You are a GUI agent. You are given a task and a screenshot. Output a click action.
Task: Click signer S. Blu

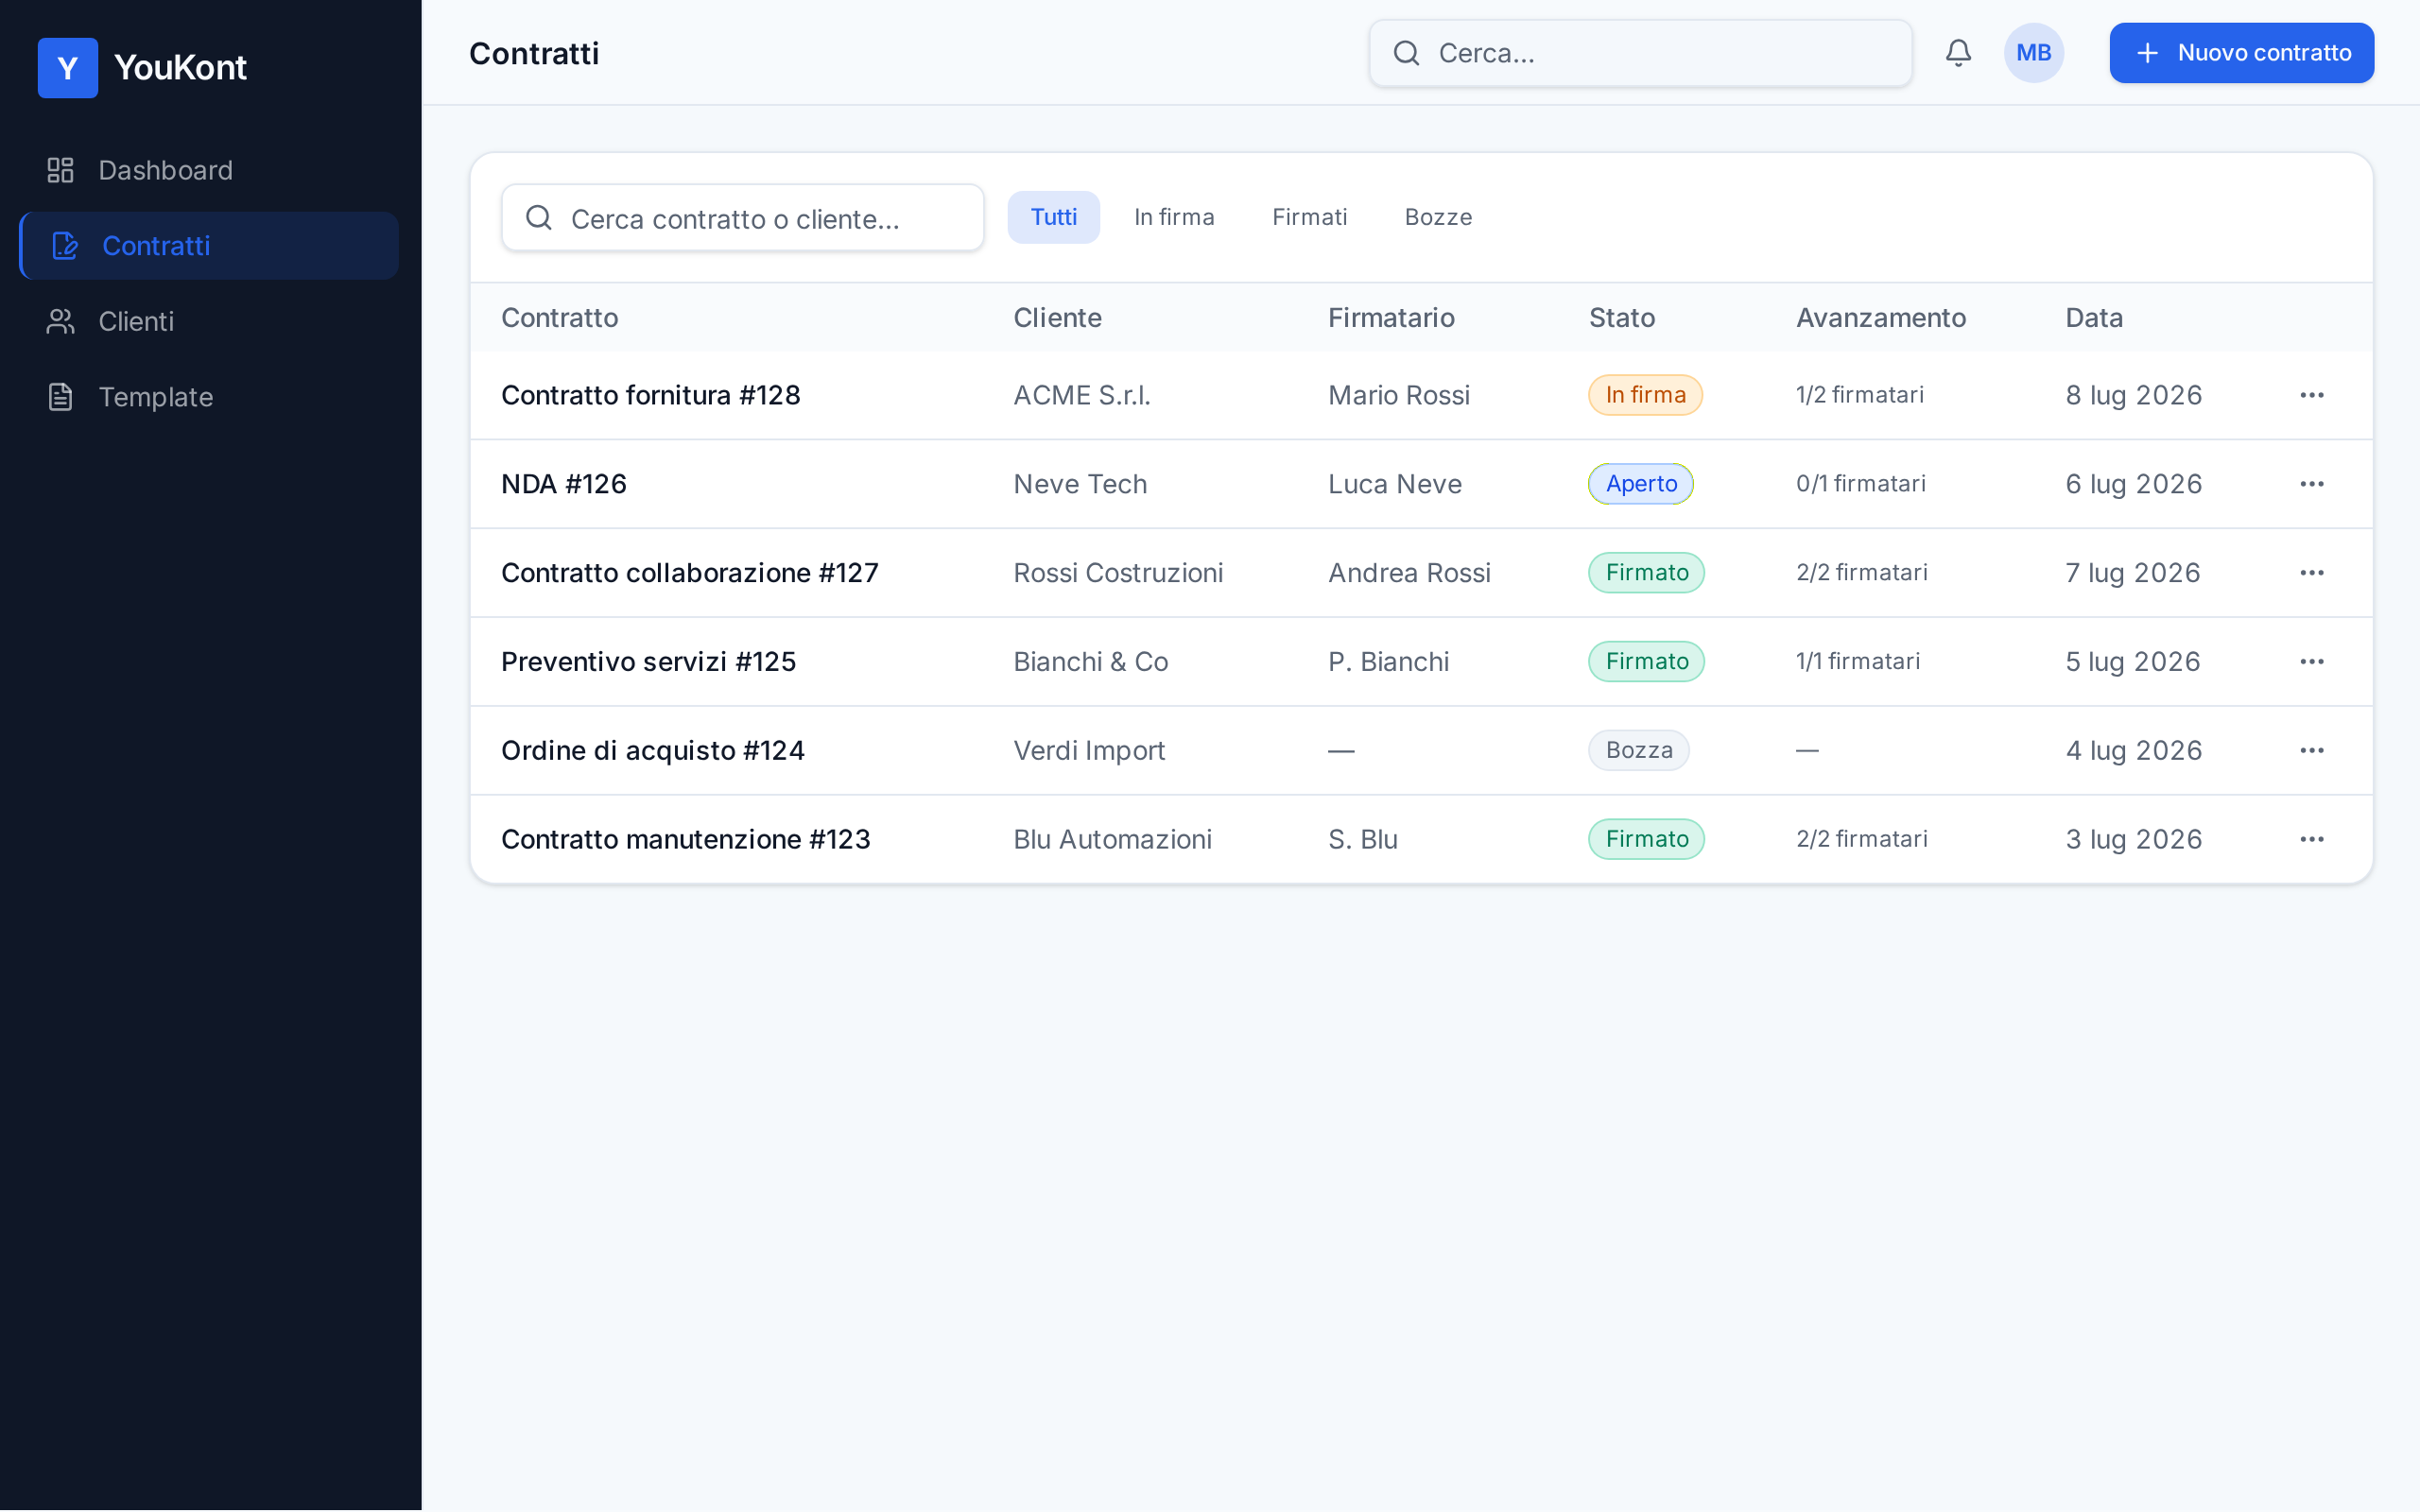(1363, 840)
